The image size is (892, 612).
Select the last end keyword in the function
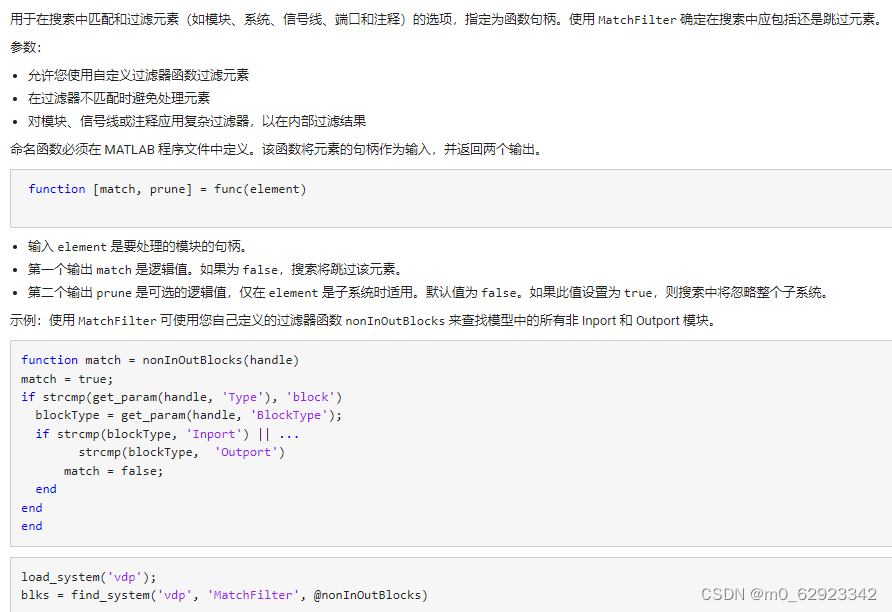(31, 525)
